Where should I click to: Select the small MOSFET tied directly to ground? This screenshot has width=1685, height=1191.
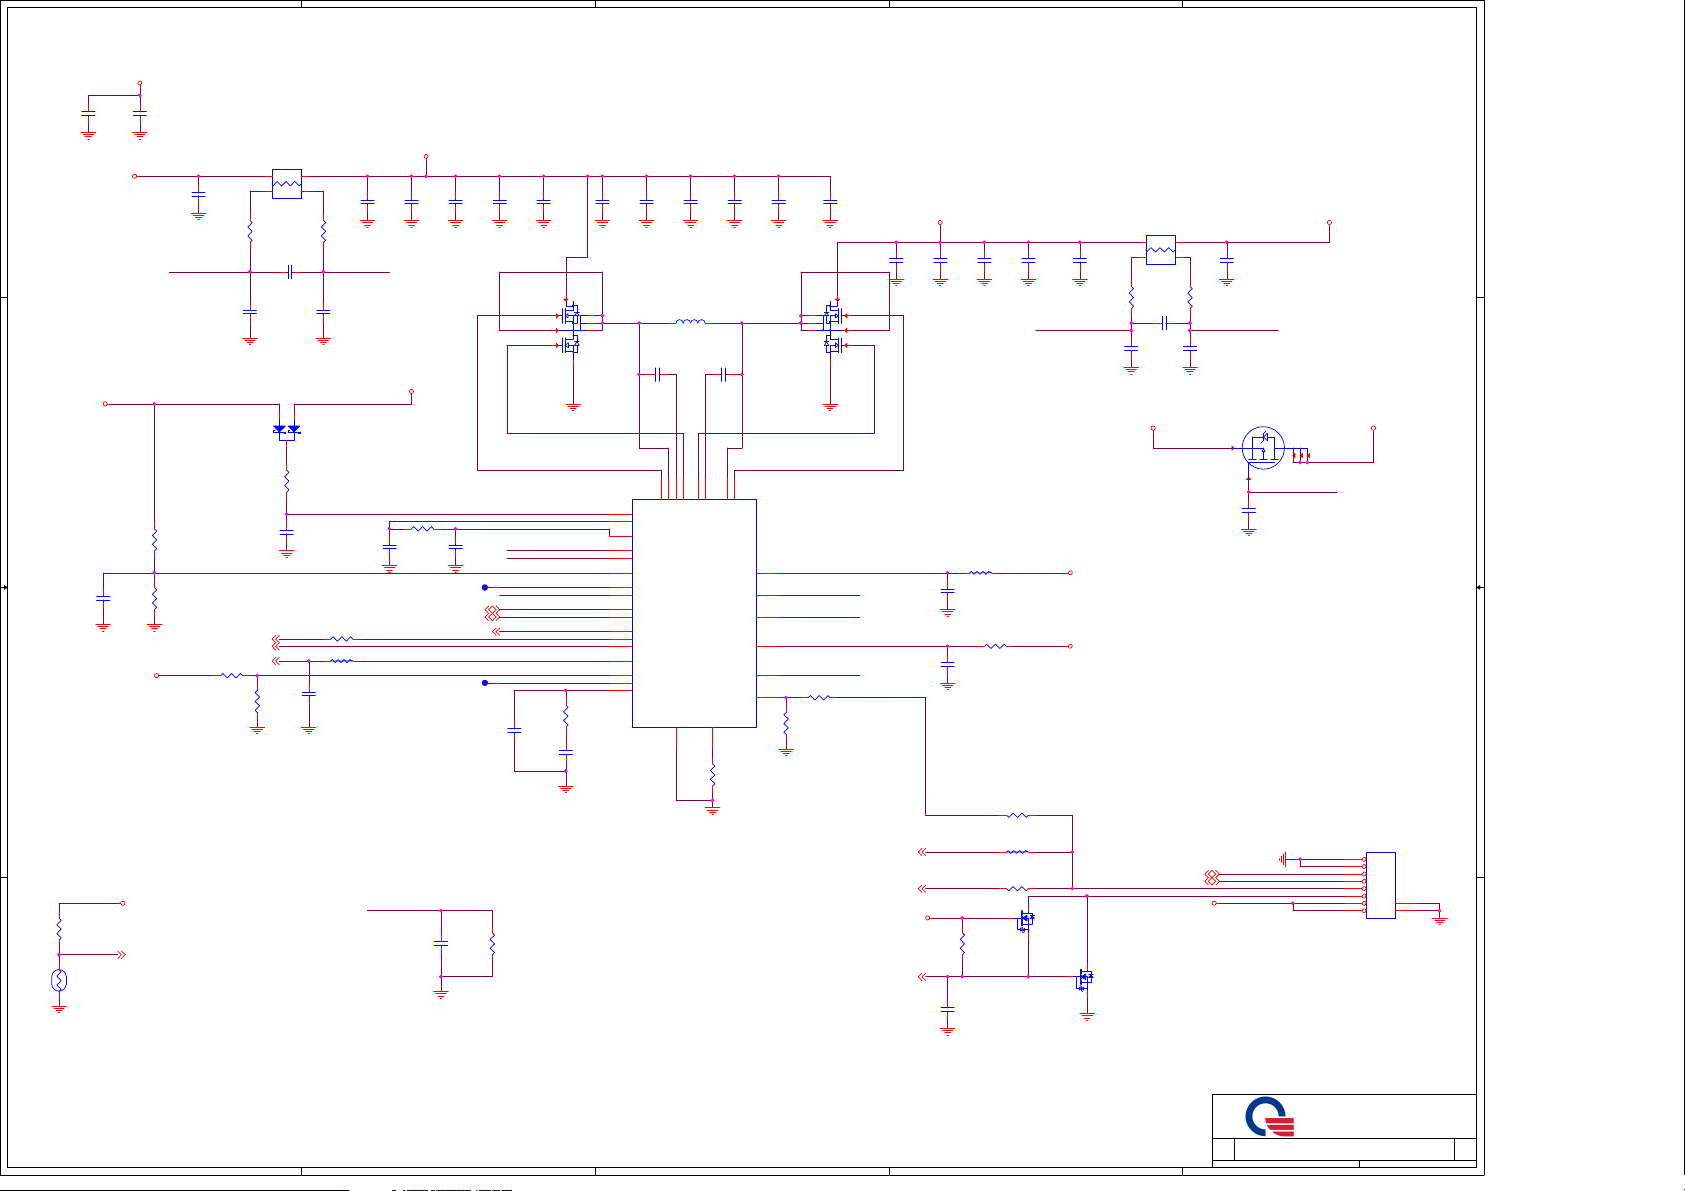point(1085,980)
